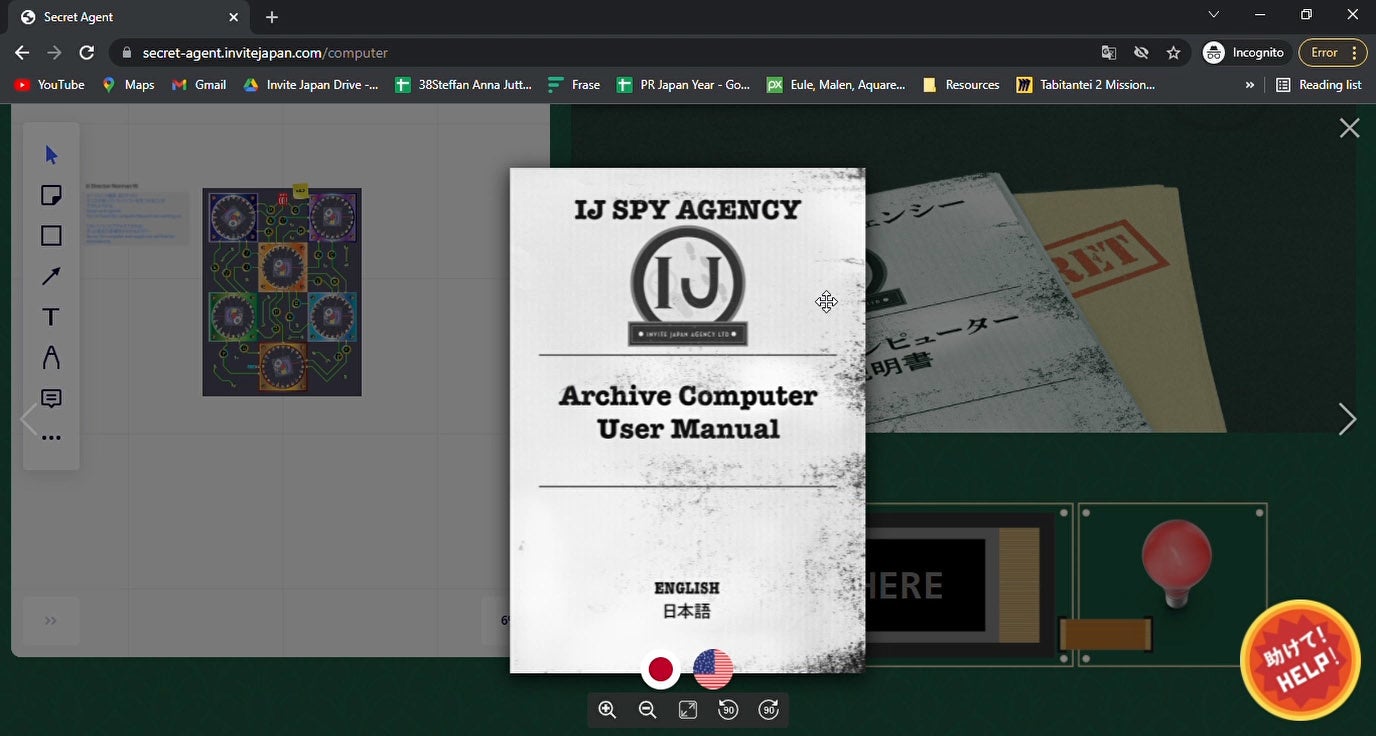This screenshot has height=736, width=1376.
Task: Reload the current page
Action: (x=87, y=52)
